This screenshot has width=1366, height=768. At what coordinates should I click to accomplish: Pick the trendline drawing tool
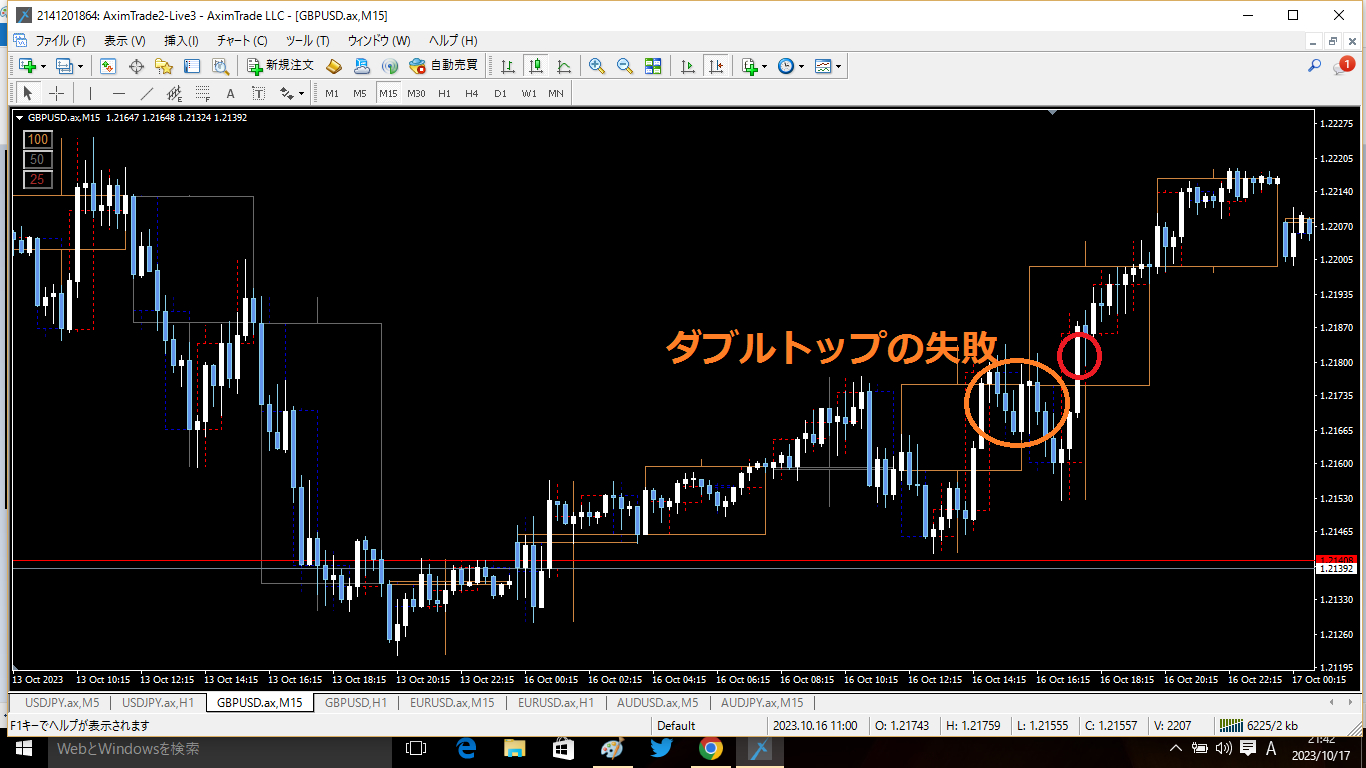coord(147,93)
